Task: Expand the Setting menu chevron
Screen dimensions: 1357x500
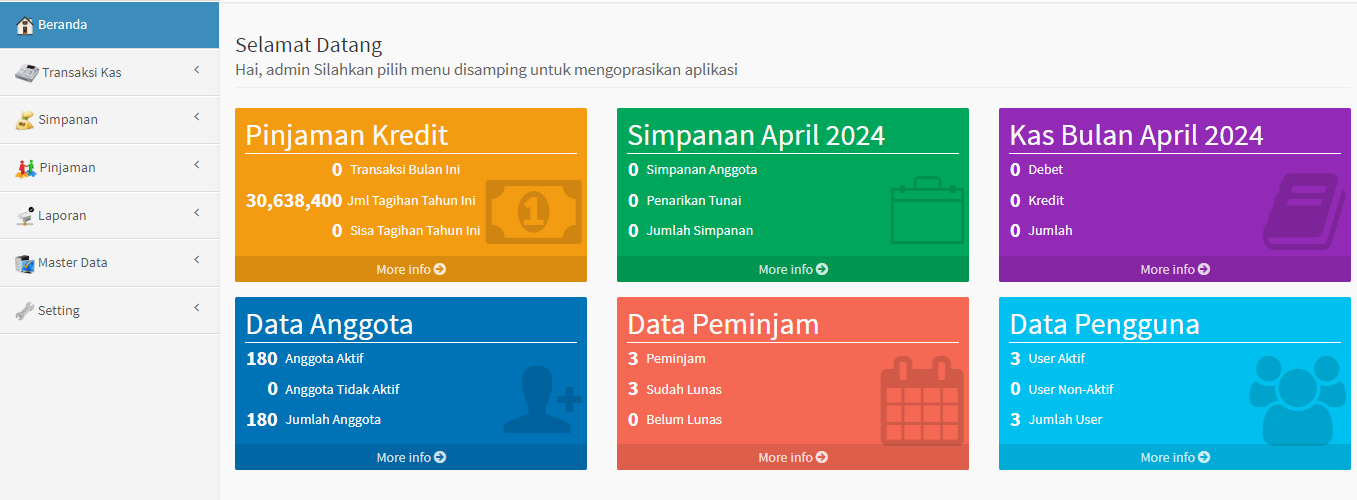Action: tap(197, 308)
